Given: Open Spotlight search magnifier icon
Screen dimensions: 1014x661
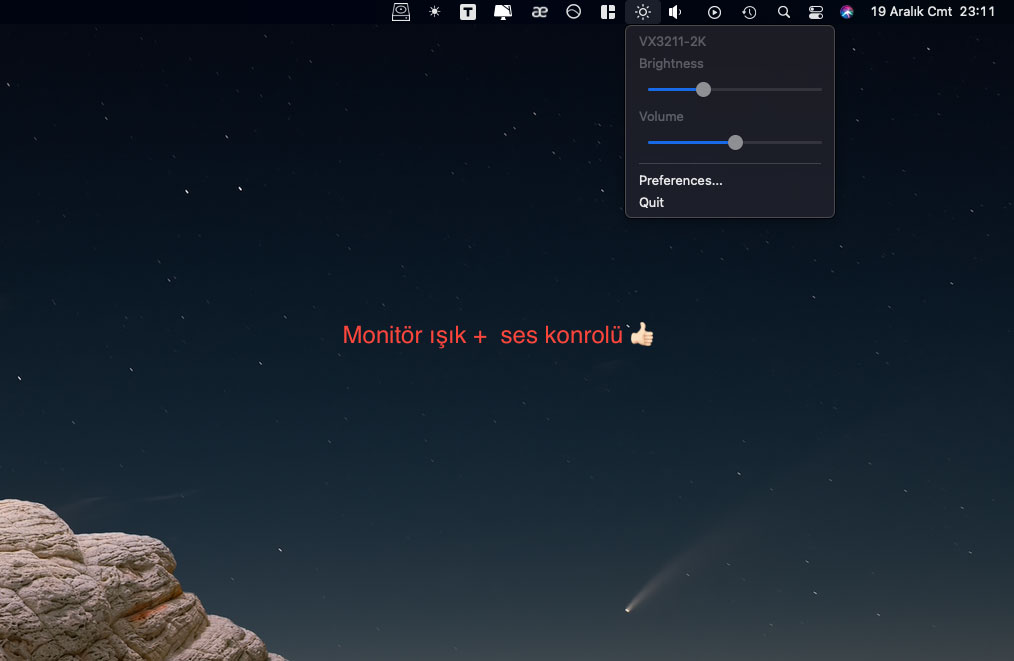Looking at the screenshot, I should pos(783,12).
